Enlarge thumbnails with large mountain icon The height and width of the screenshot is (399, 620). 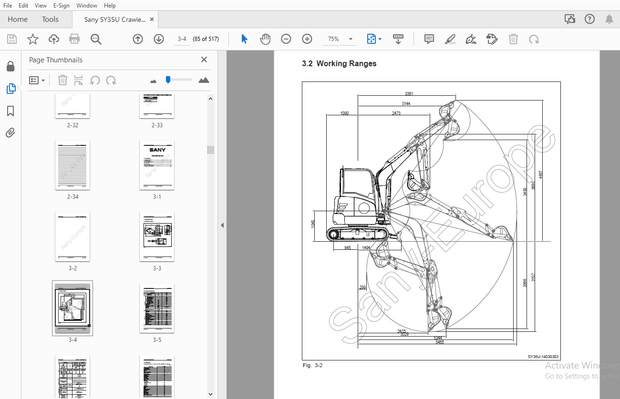pyautogui.click(x=204, y=80)
